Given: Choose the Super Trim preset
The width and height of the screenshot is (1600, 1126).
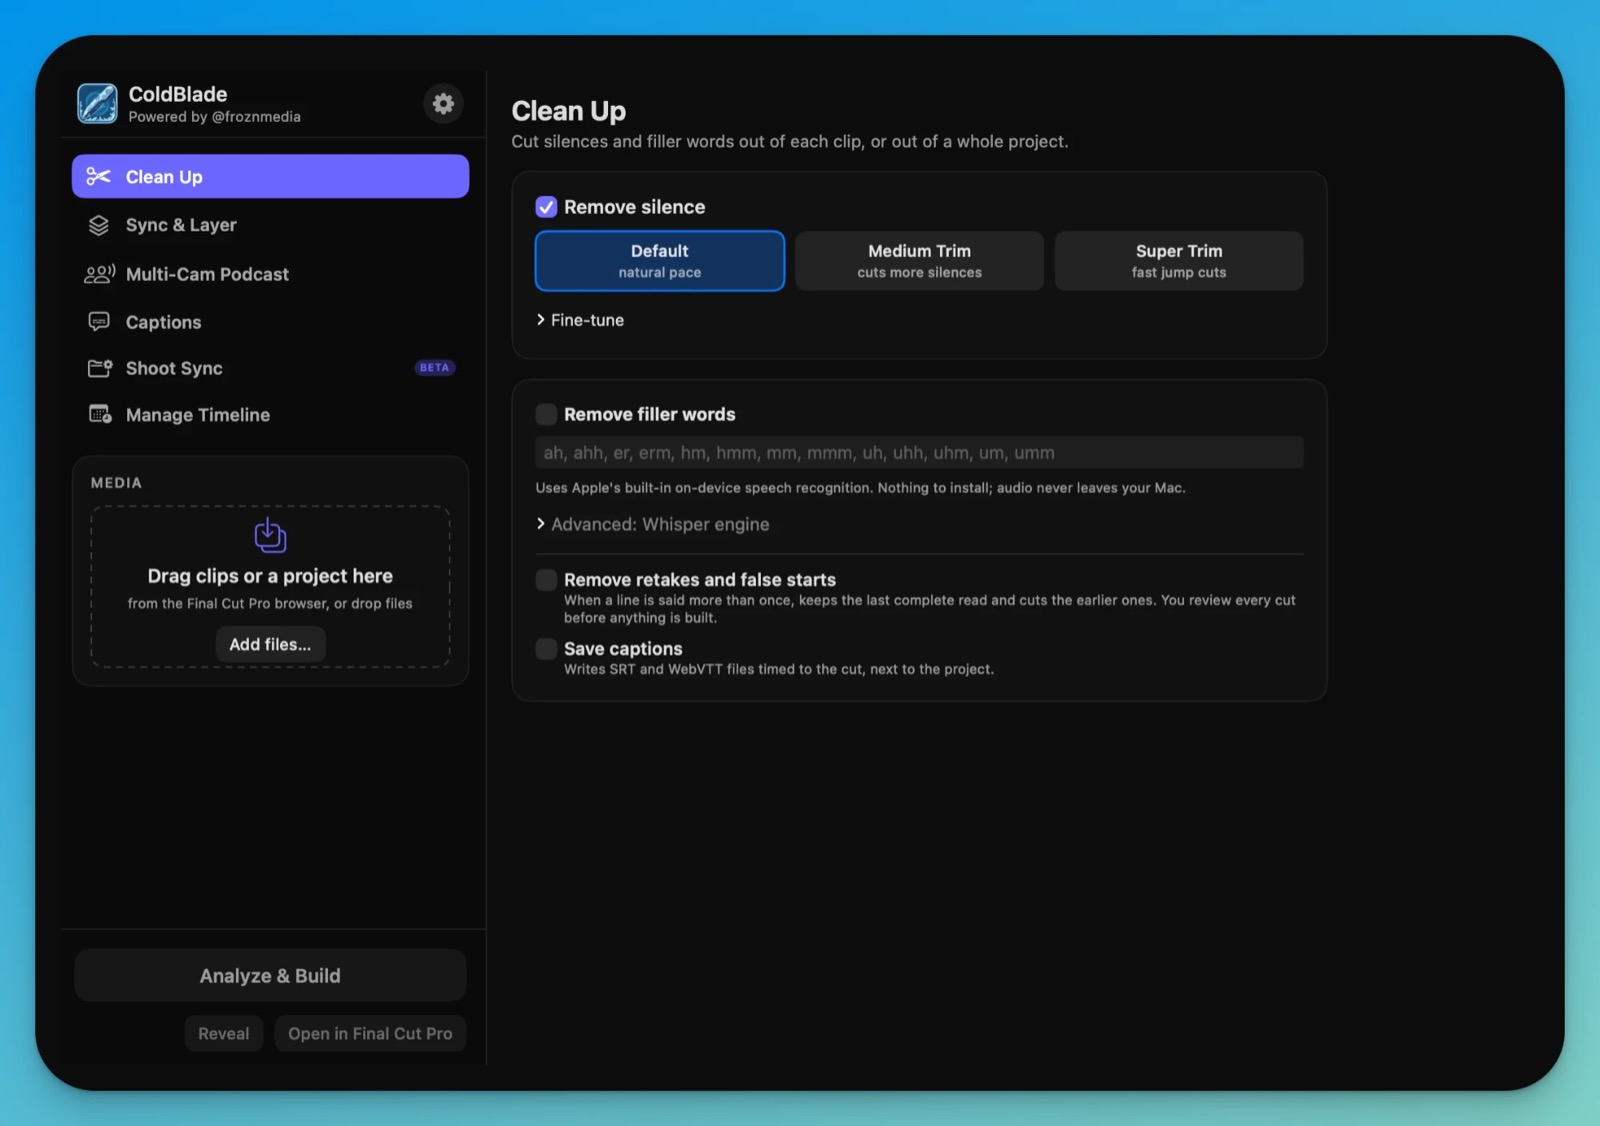Looking at the screenshot, I should tap(1179, 261).
